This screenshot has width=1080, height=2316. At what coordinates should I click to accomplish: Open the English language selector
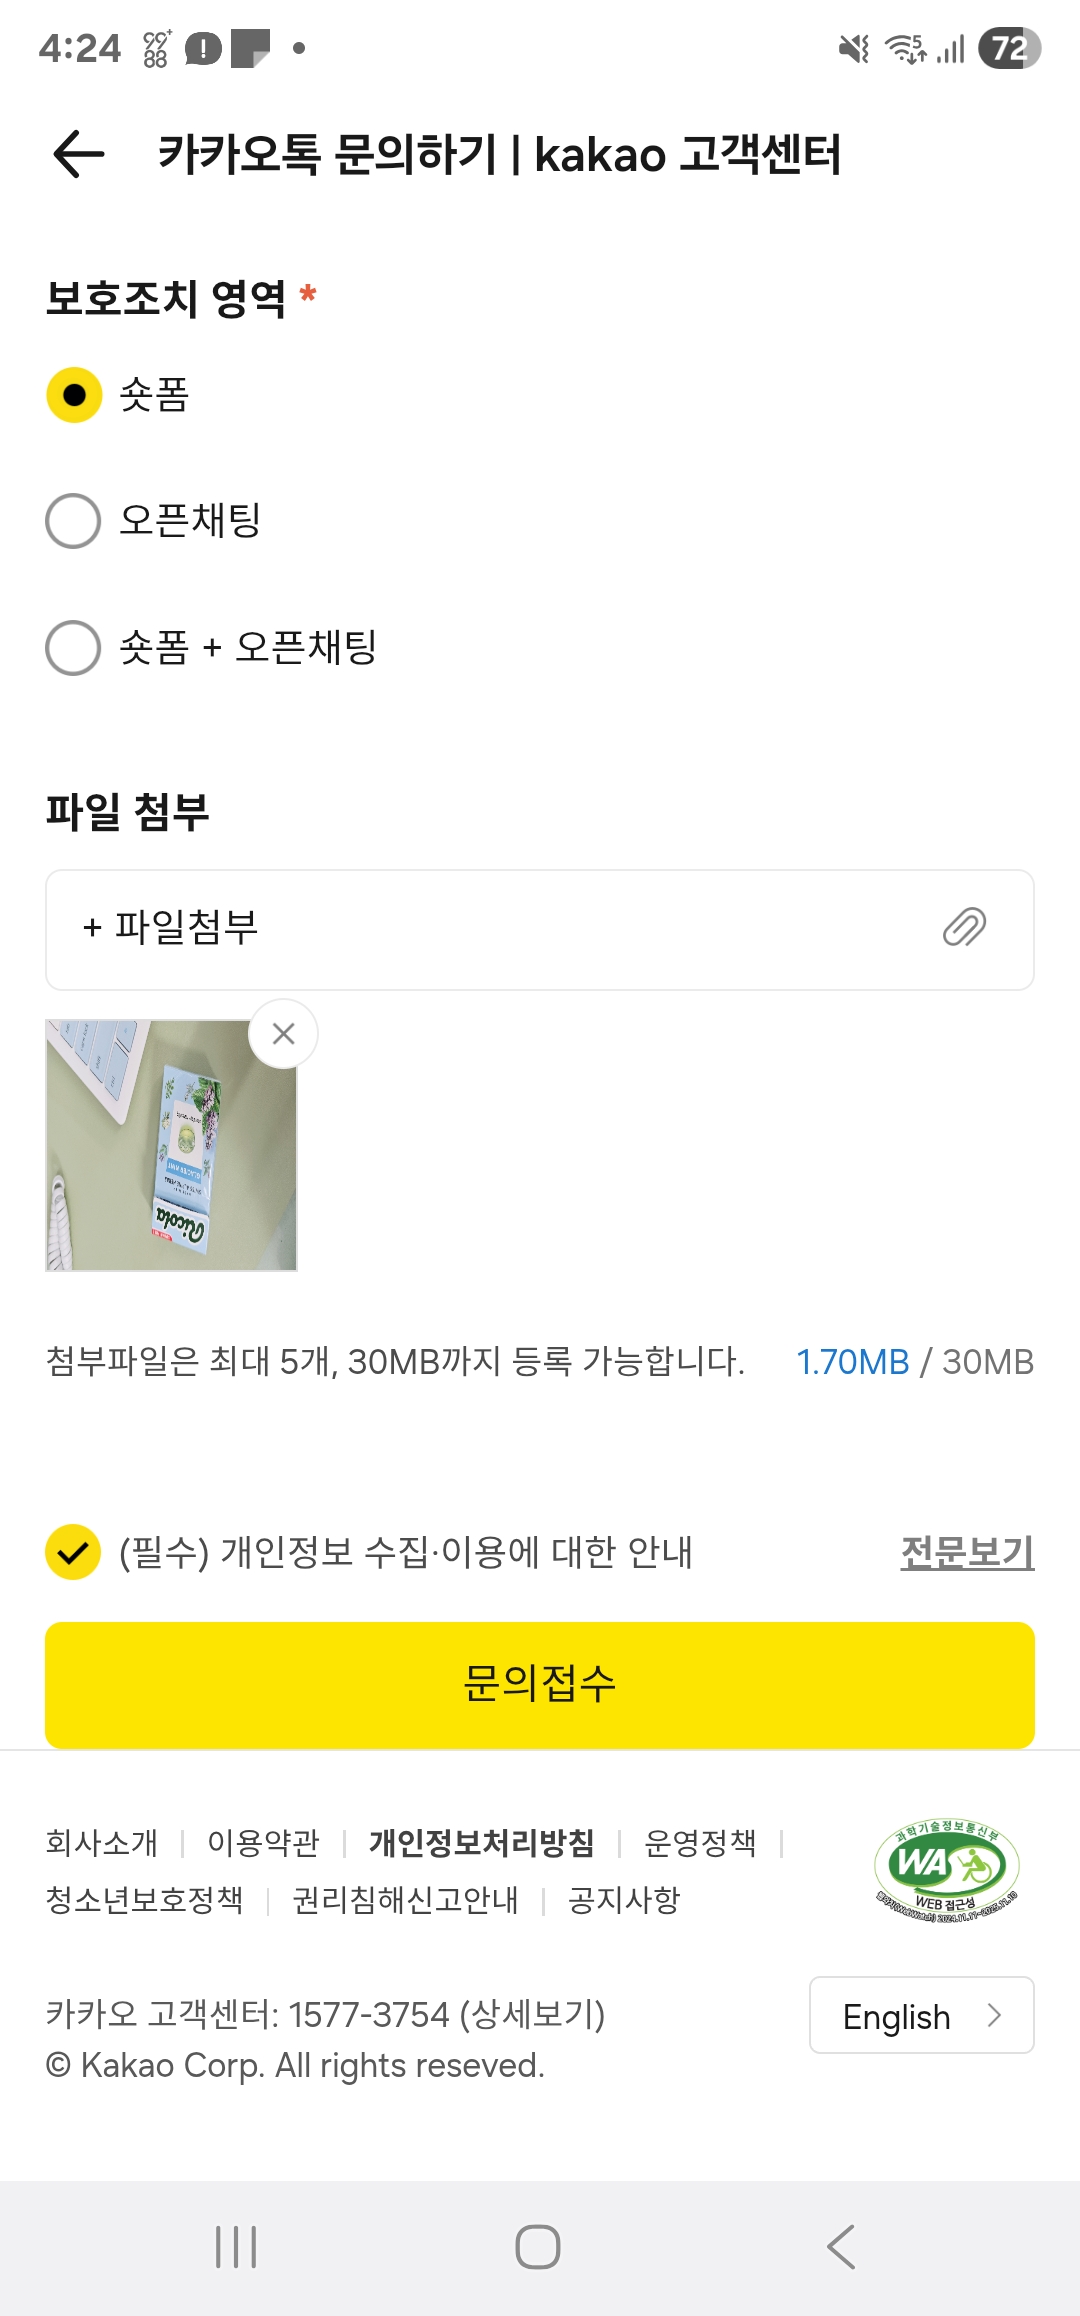(921, 2016)
